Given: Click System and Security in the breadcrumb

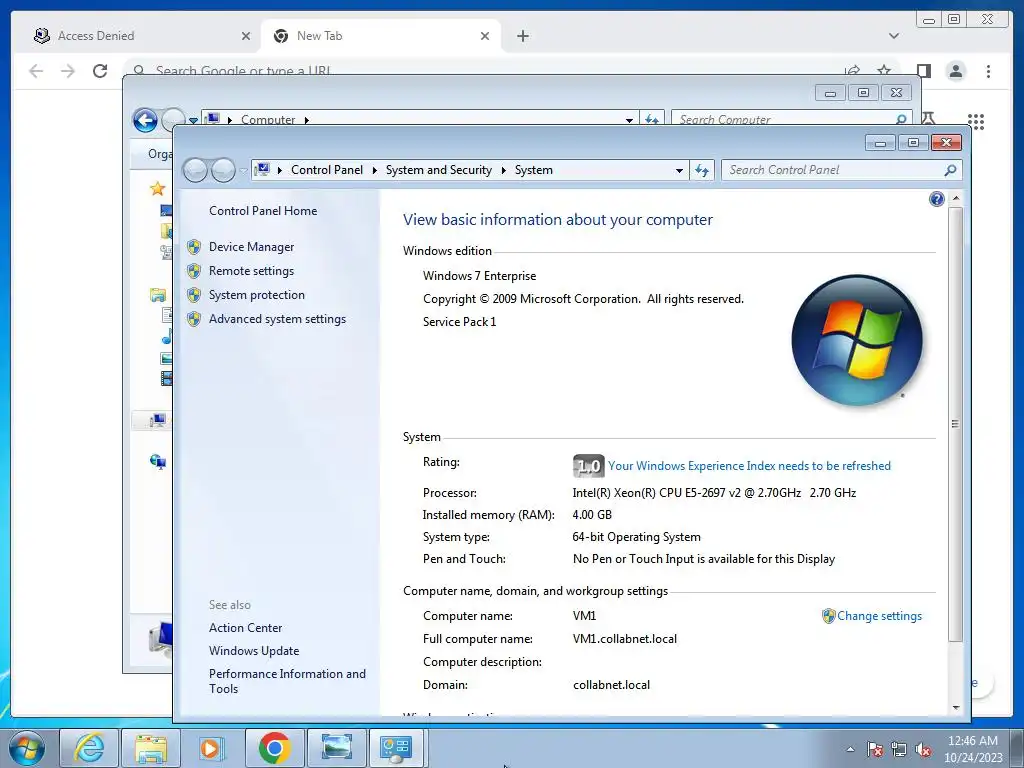Looking at the screenshot, I should (x=439, y=170).
